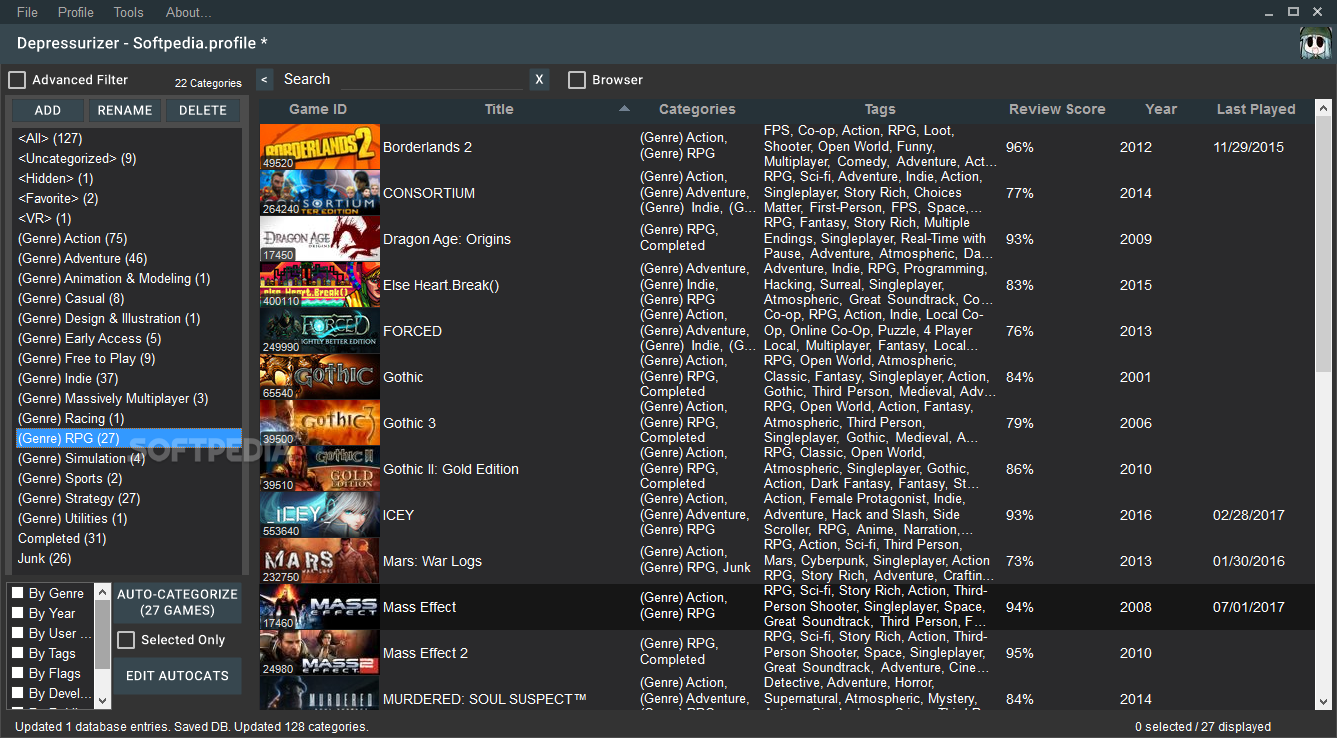Select the (Genre) Adventure (46) category
The height and width of the screenshot is (738, 1337).
pos(128,259)
